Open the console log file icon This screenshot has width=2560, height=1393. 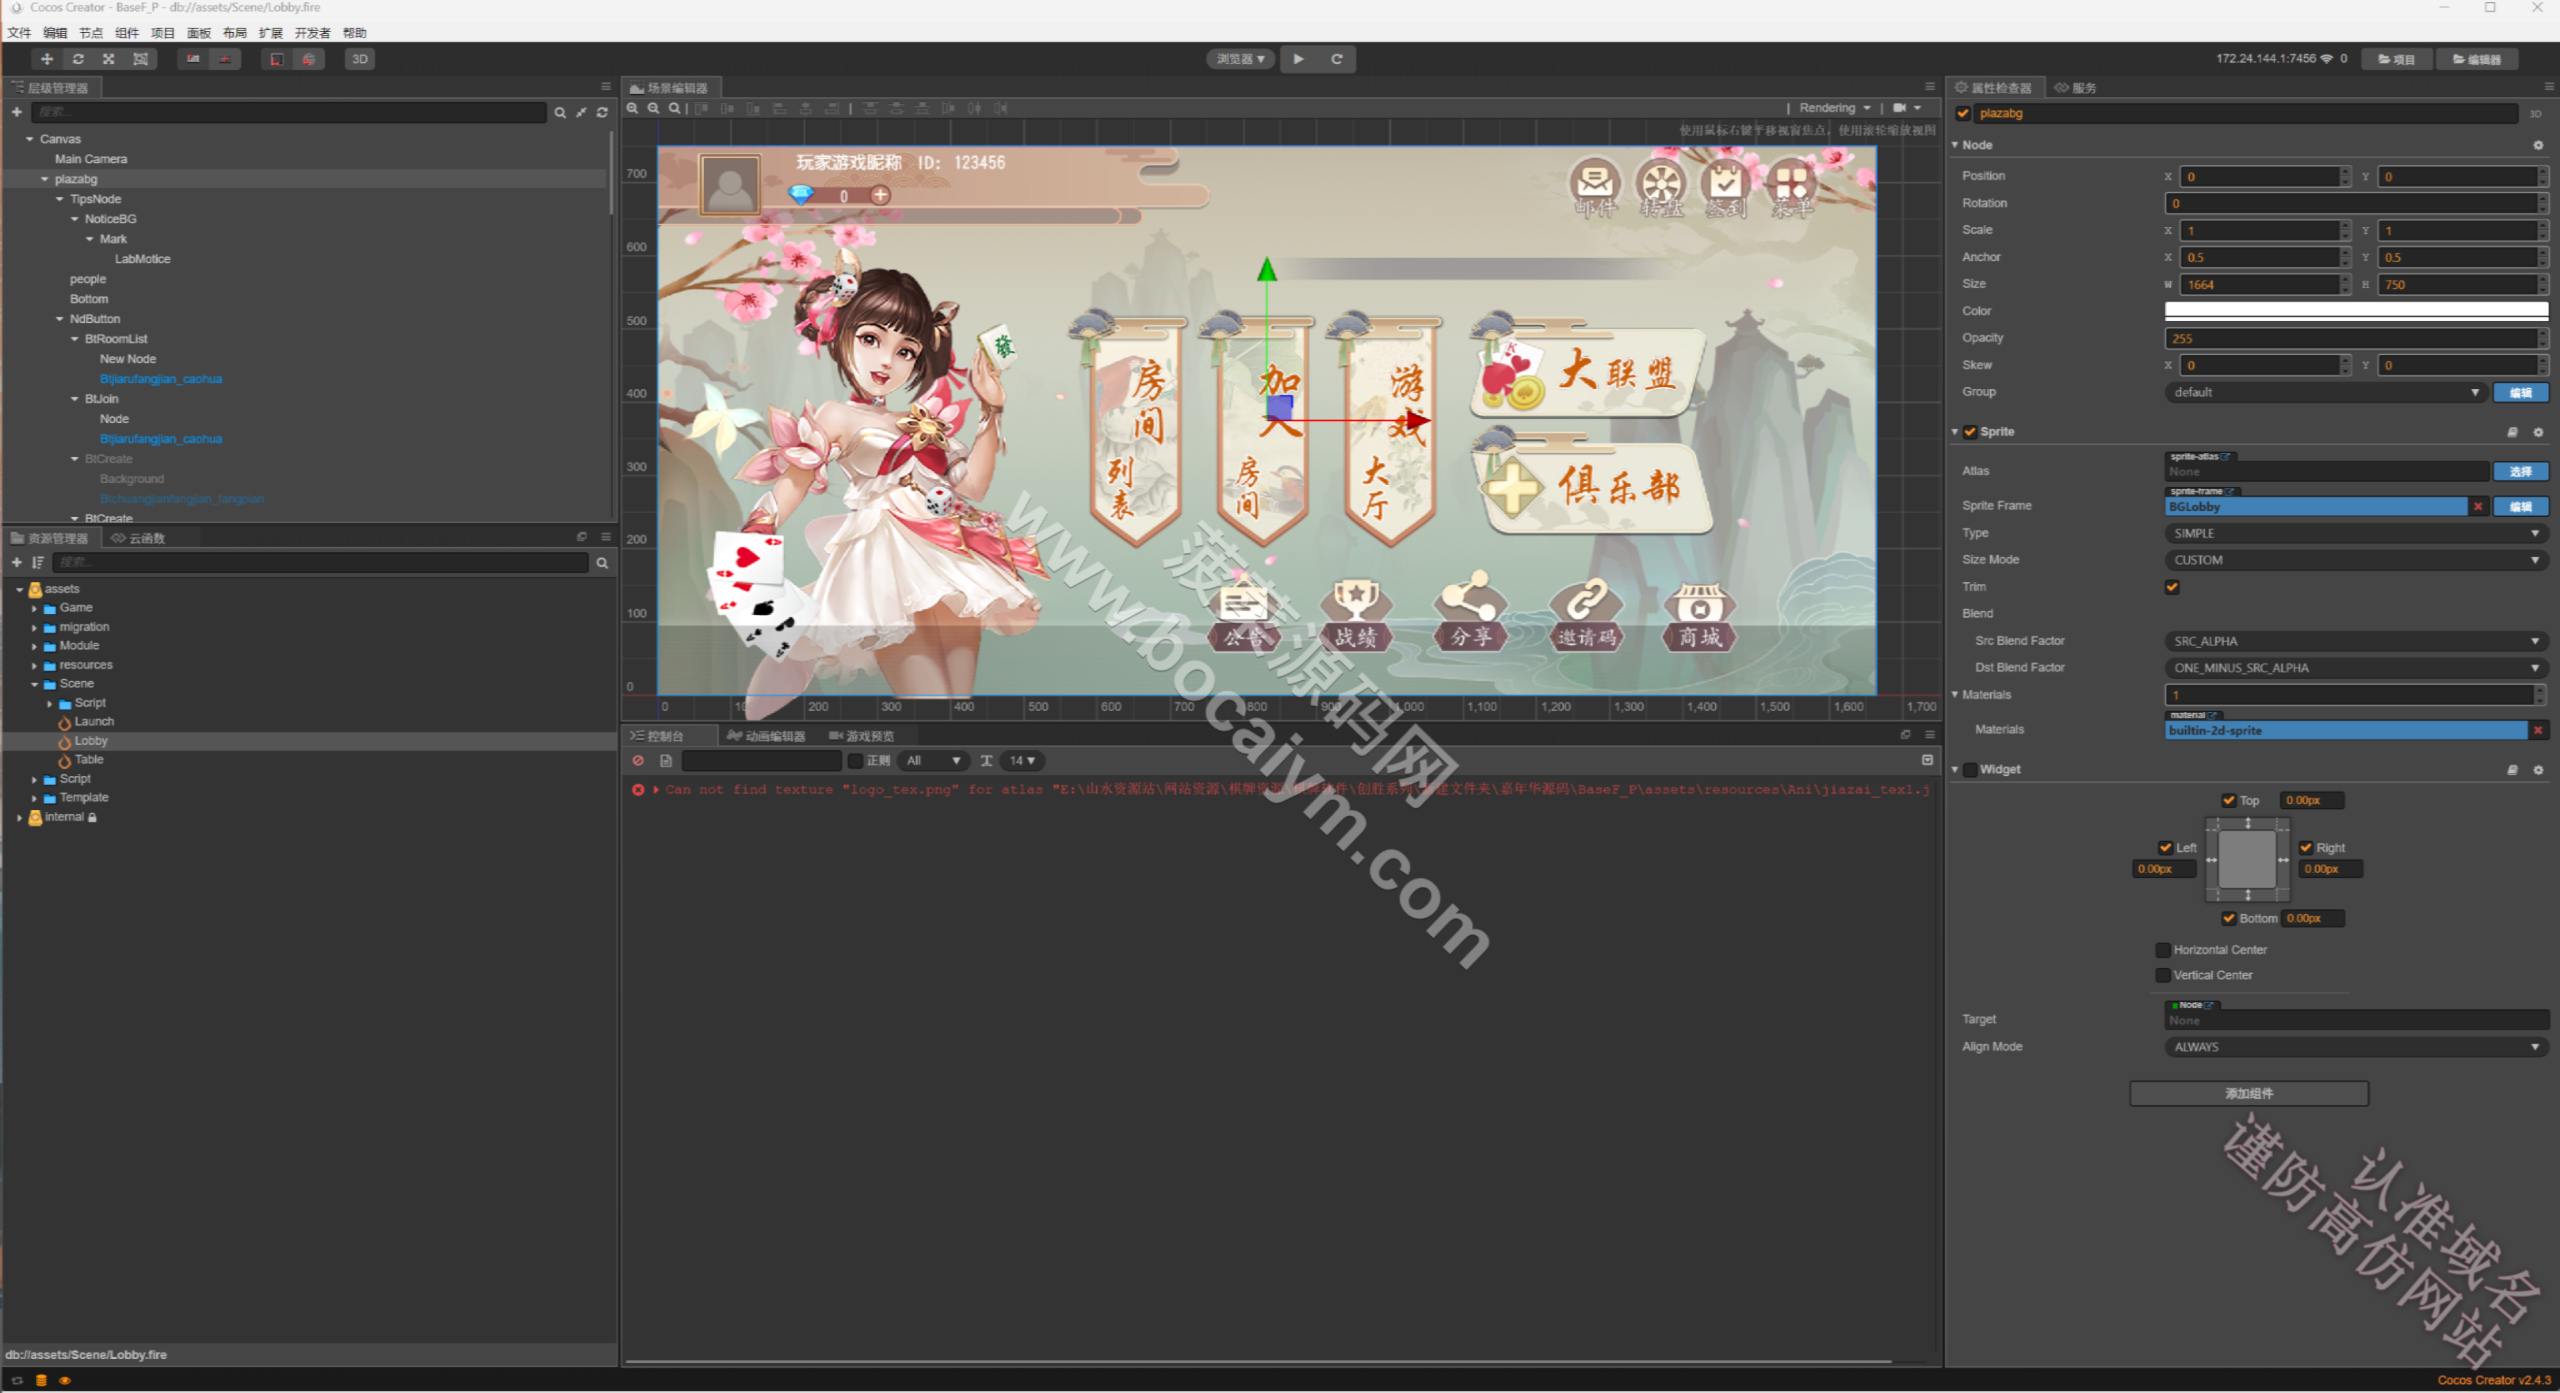[x=666, y=761]
